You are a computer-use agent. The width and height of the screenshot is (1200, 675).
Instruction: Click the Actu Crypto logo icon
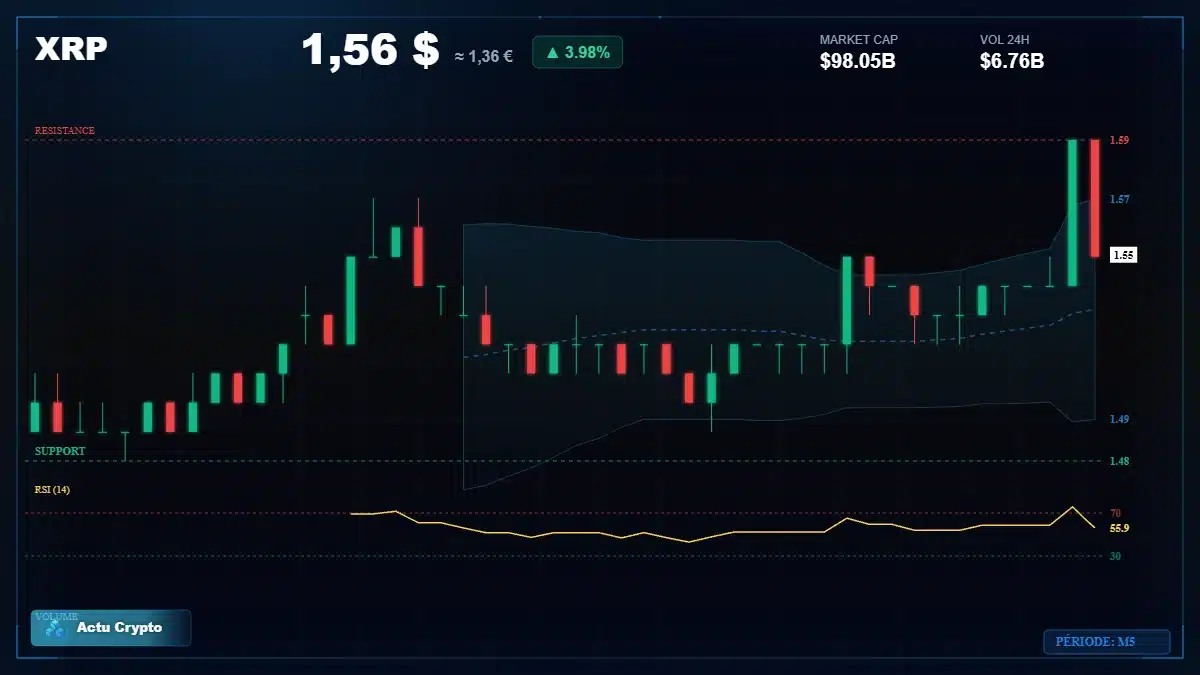(x=55, y=628)
